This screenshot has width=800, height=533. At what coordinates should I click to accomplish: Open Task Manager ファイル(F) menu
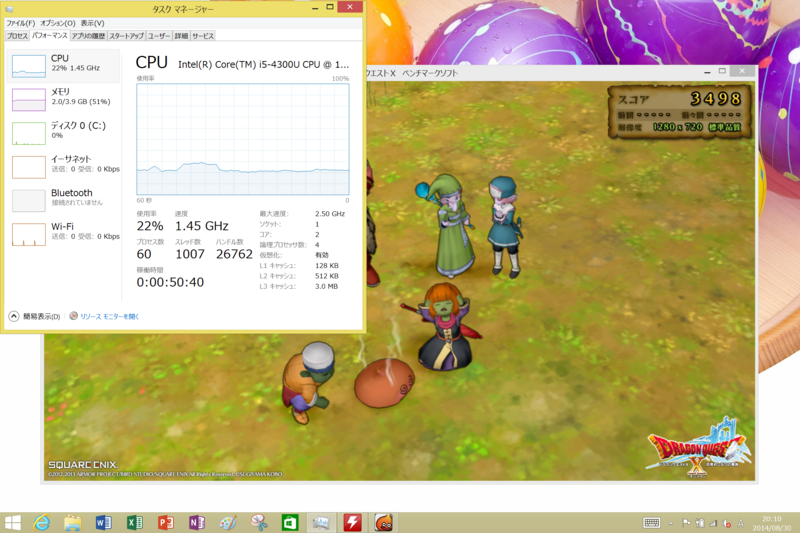(x=20, y=23)
